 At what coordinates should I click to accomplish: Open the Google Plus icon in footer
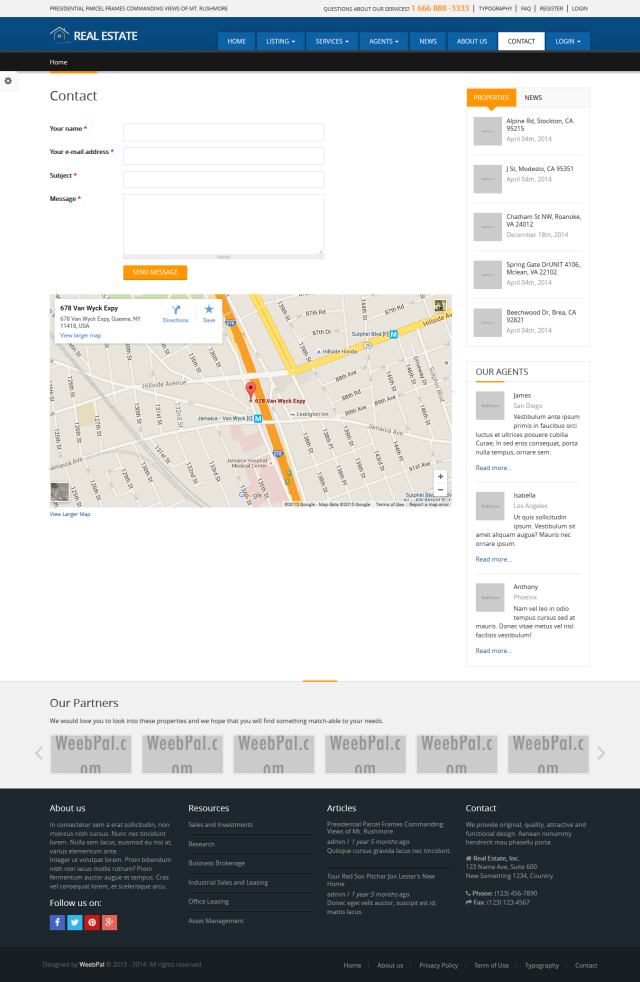tap(109, 922)
